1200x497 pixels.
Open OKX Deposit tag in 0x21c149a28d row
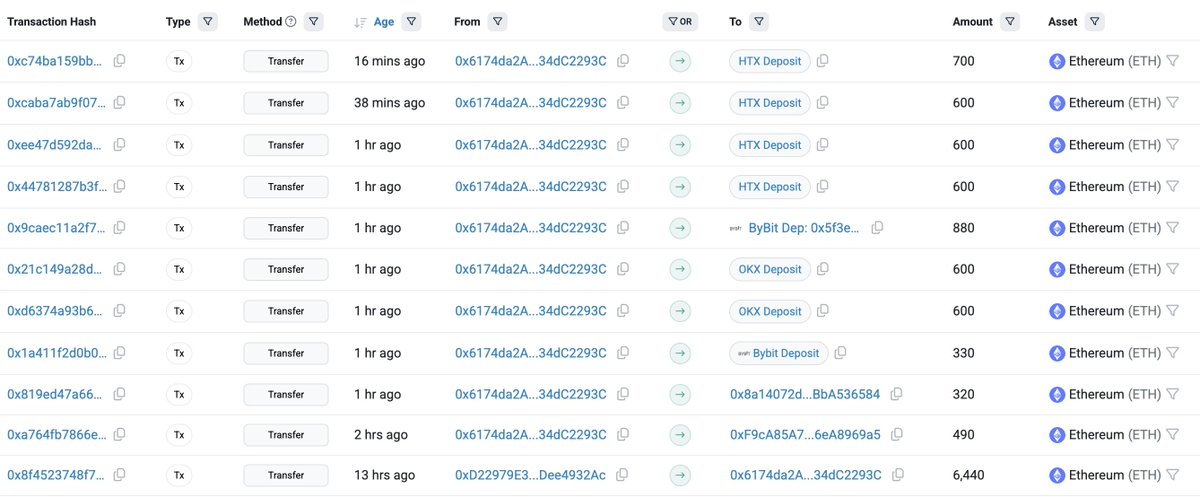pyautogui.click(x=769, y=269)
